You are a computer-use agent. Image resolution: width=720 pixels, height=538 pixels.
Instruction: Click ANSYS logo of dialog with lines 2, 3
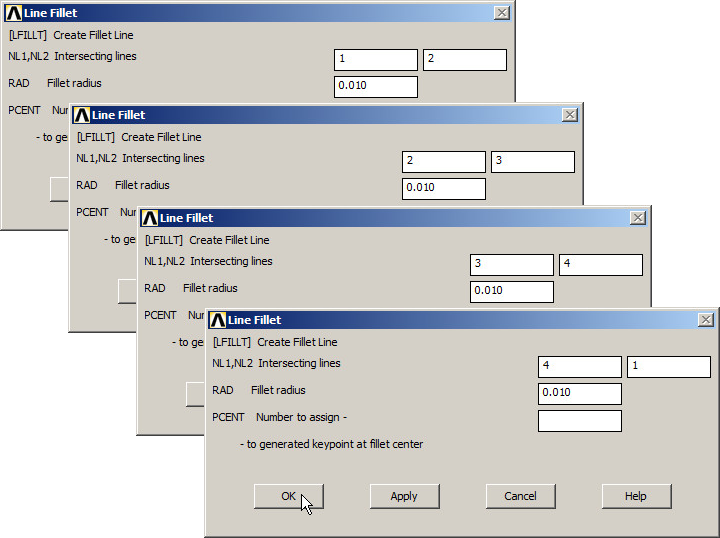[81, 115]
